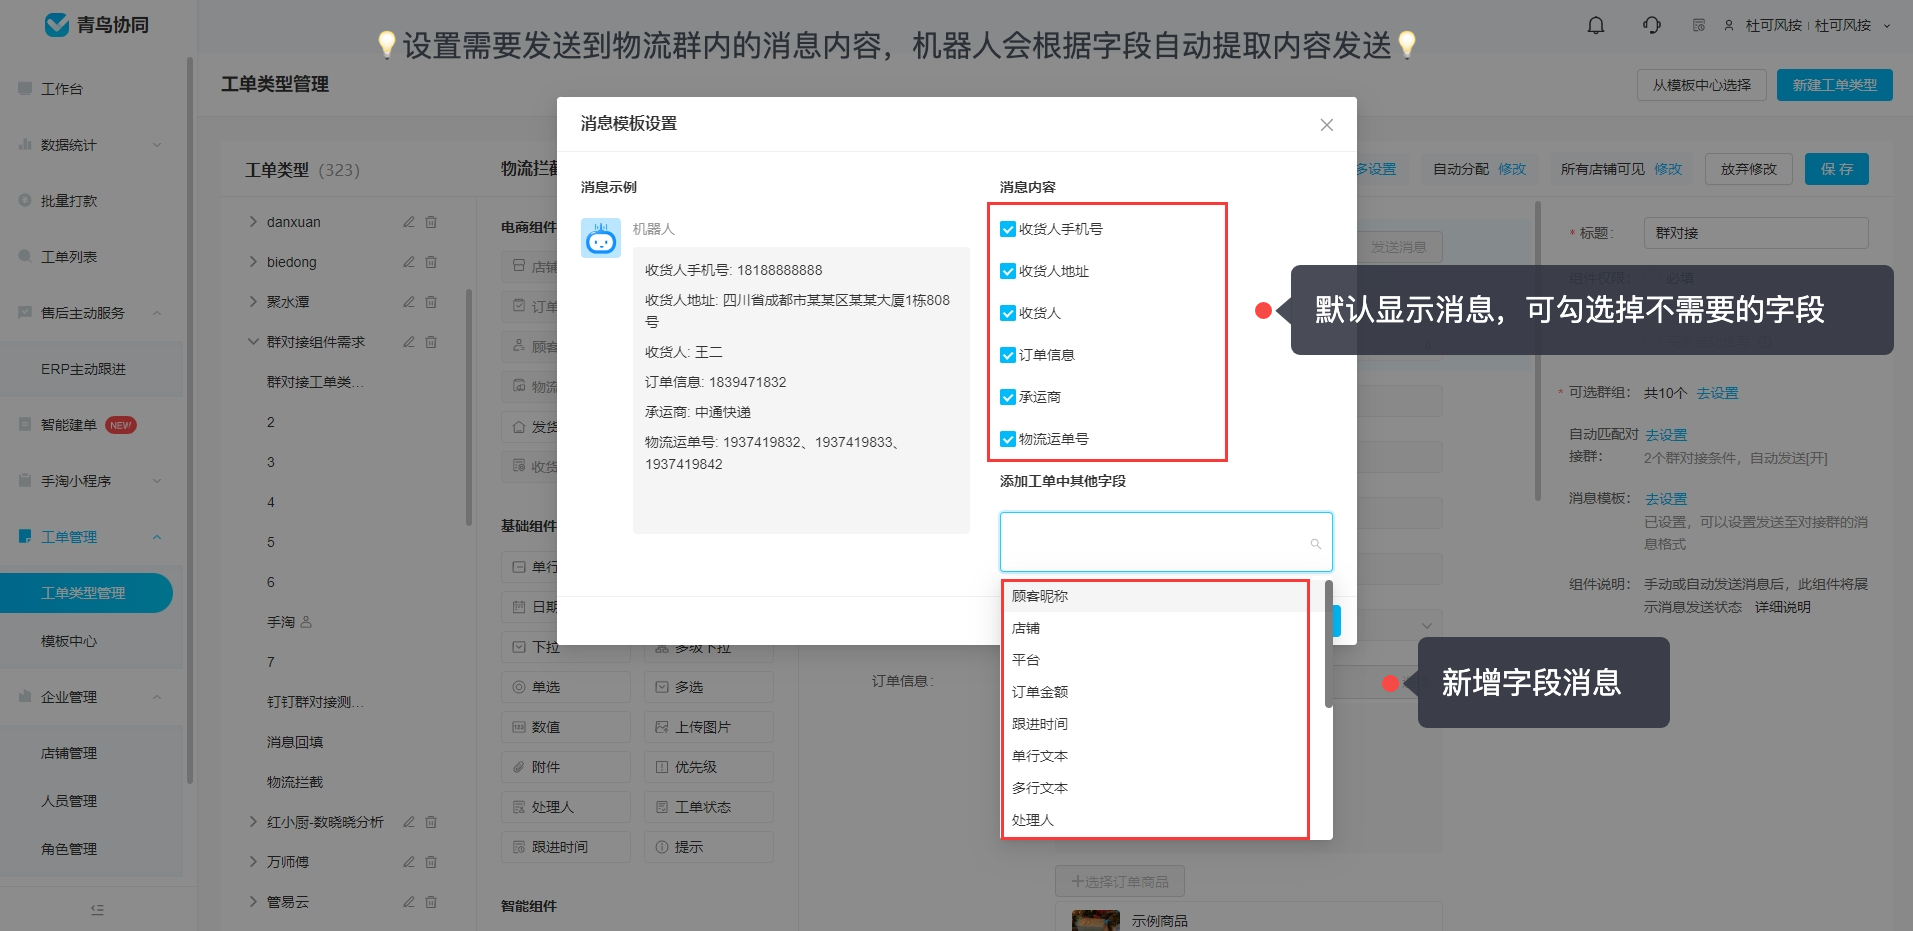Toggle the 收货人 checkbox

click(1008, 313)
